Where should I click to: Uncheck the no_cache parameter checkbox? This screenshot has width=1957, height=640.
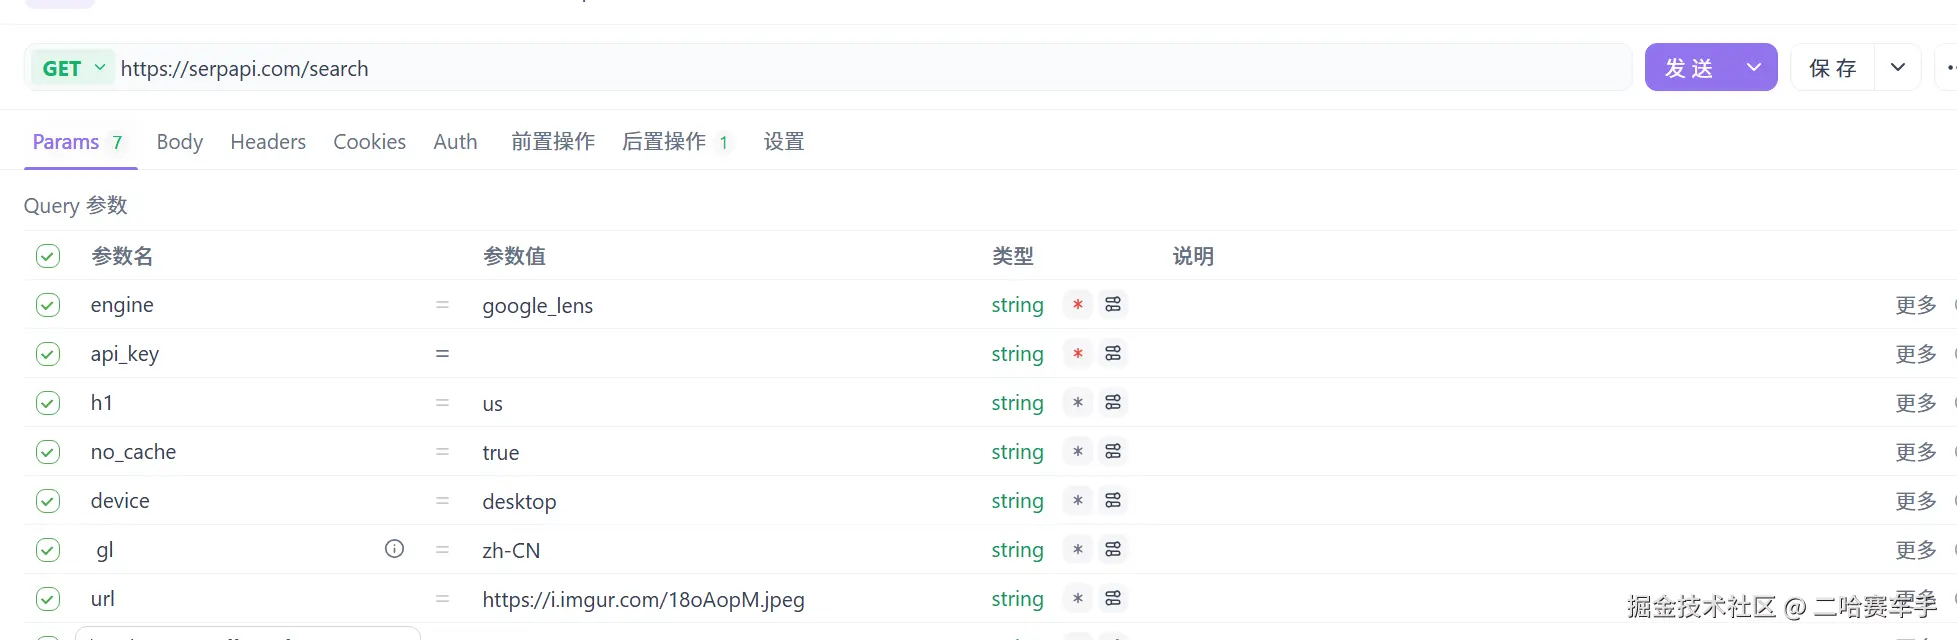click(x=48, y=452)
